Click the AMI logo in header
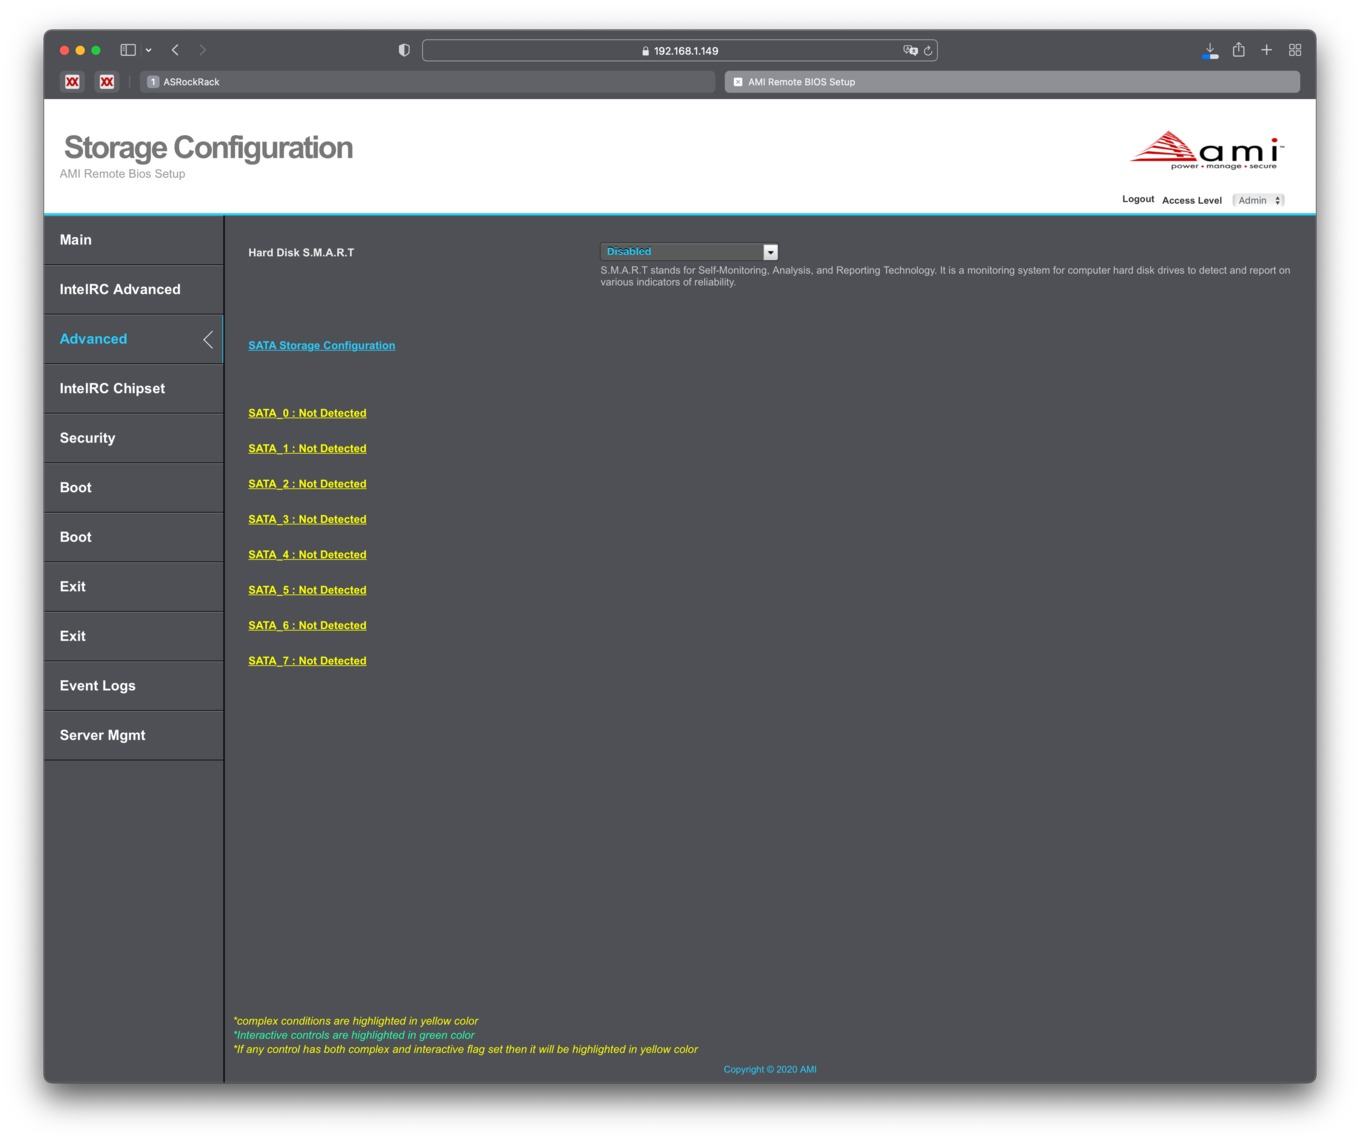1360x1141 pixels. (x=1207, y=150)
